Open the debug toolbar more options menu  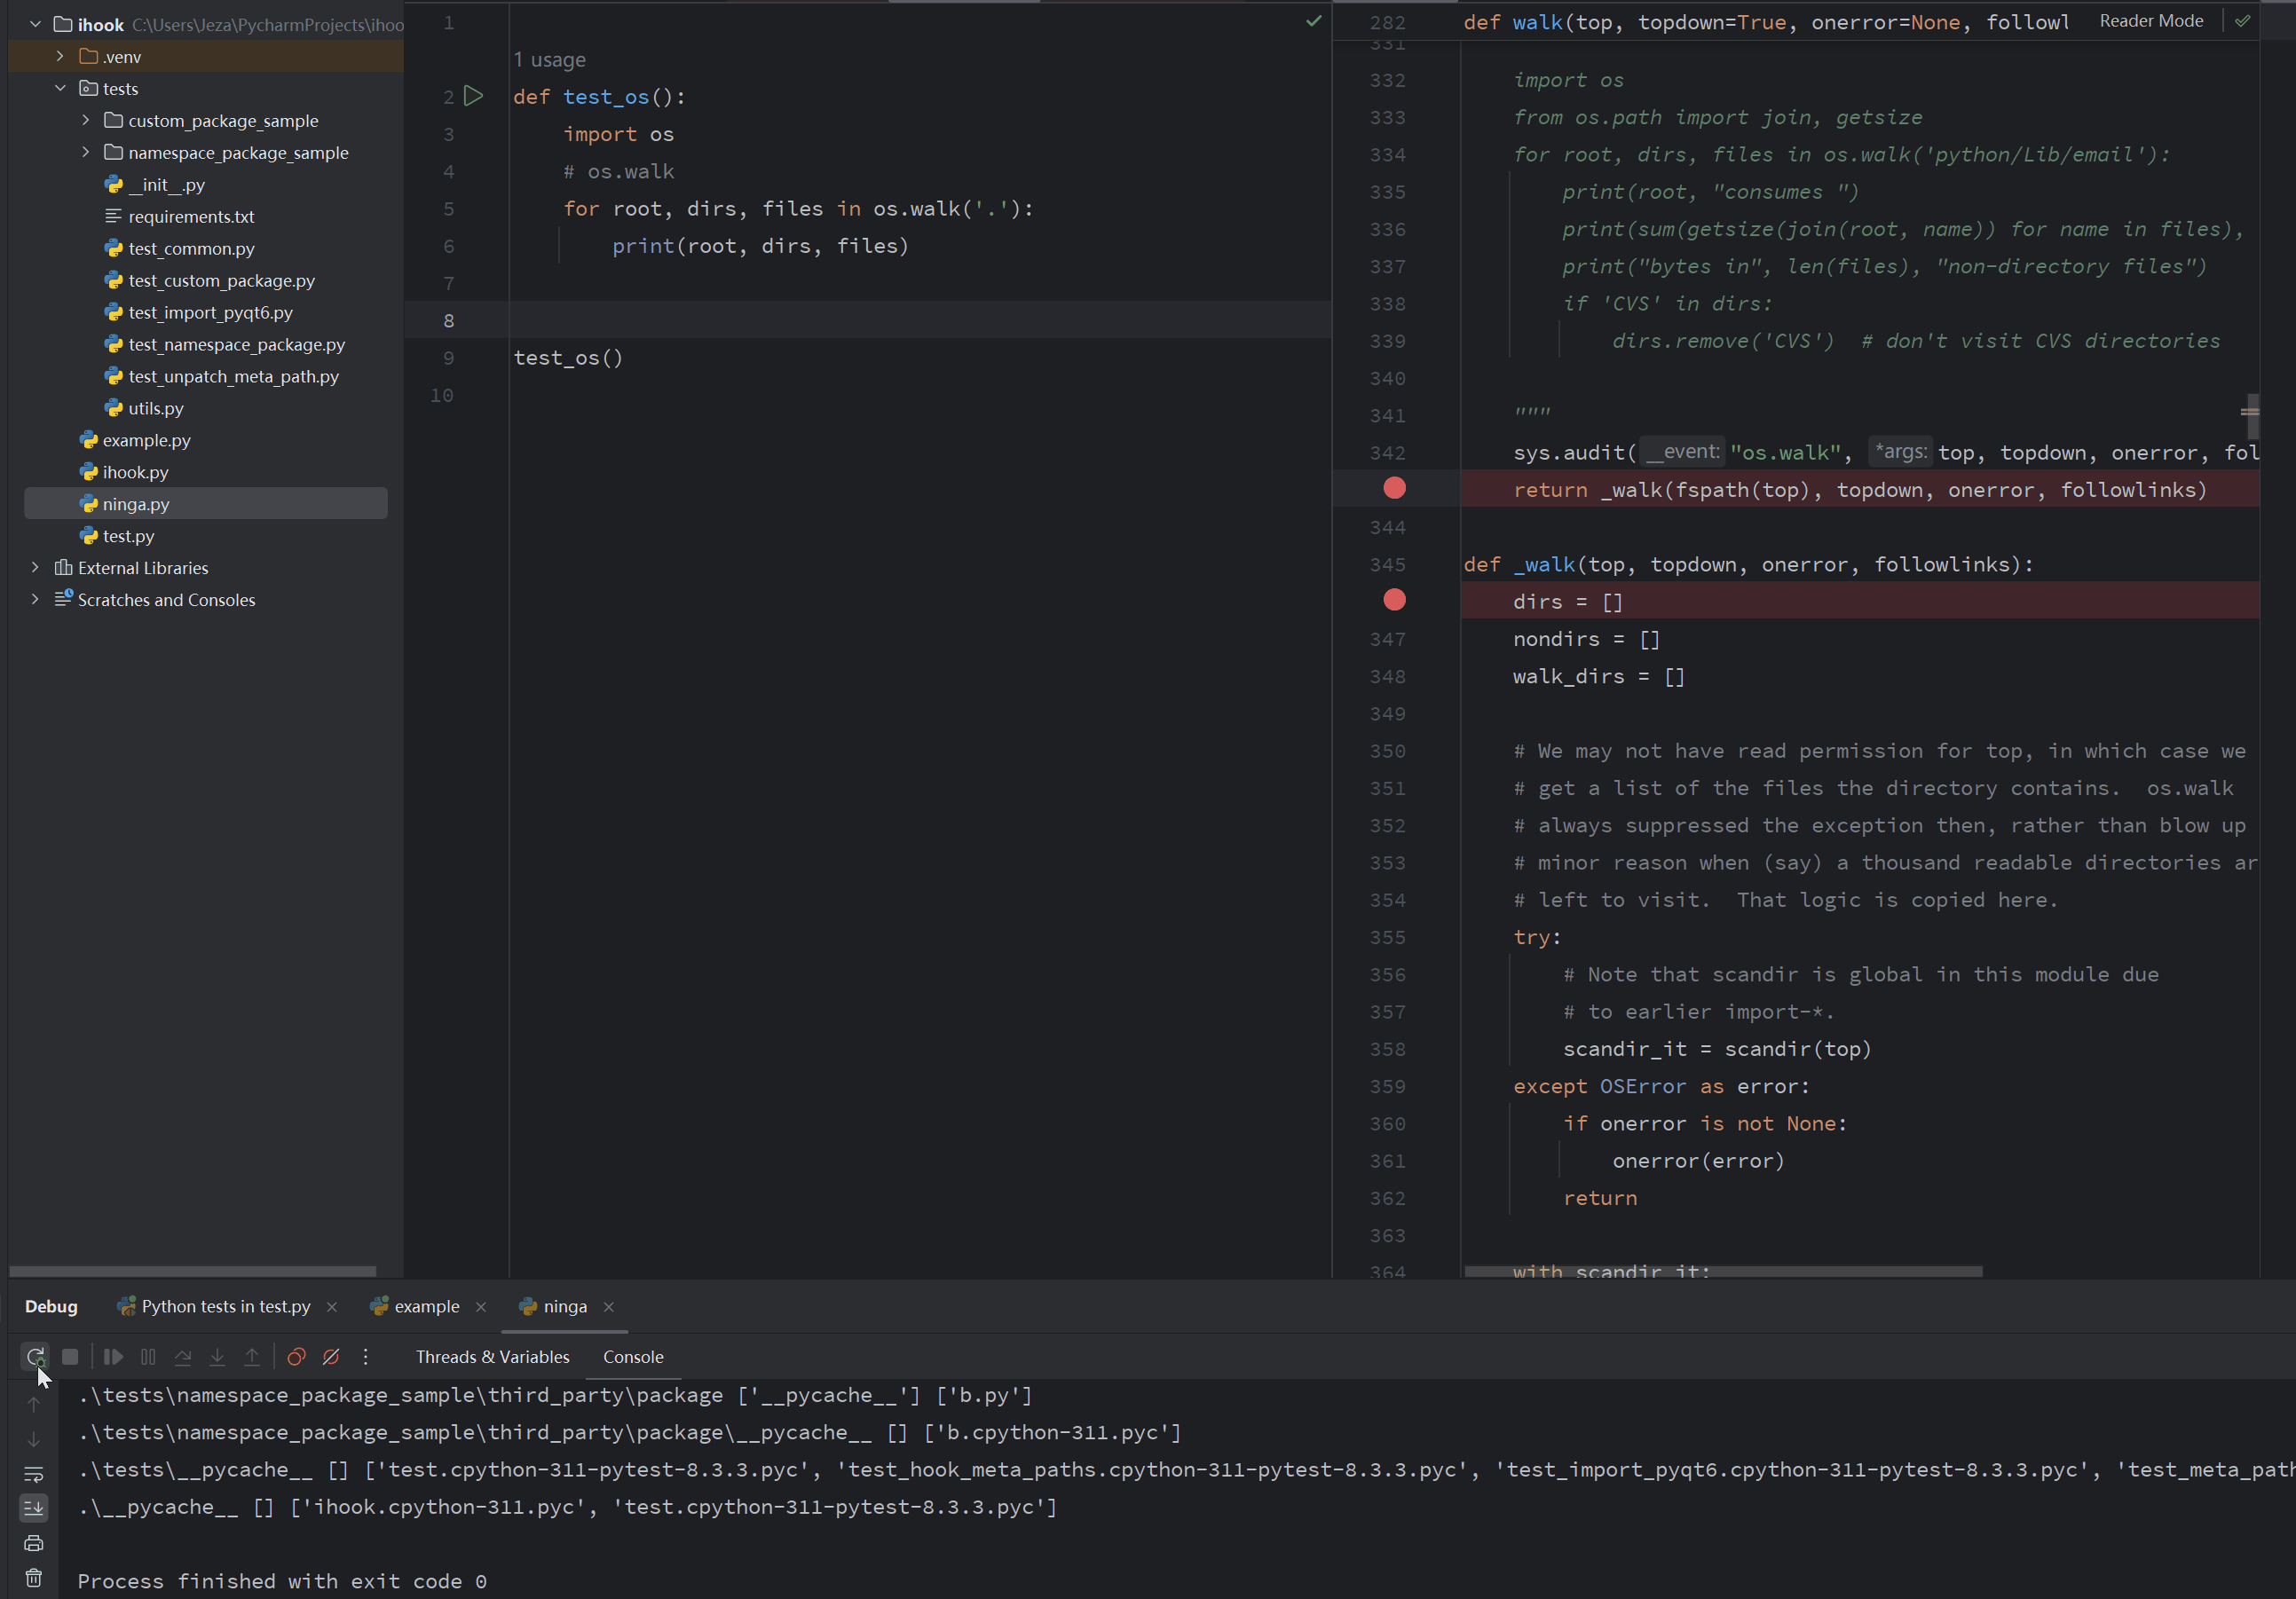tap(366, 1356)
